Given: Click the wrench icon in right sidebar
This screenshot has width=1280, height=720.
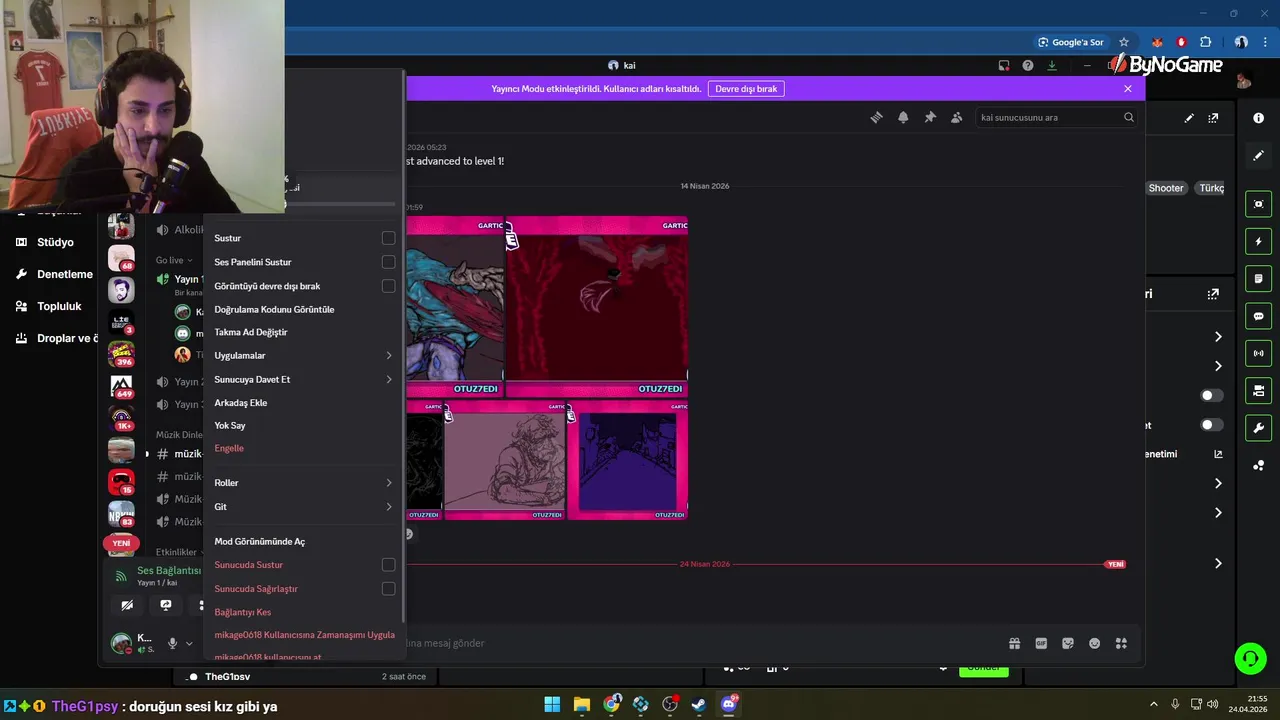Looking at the screenshot, I should click(1258, 428).
